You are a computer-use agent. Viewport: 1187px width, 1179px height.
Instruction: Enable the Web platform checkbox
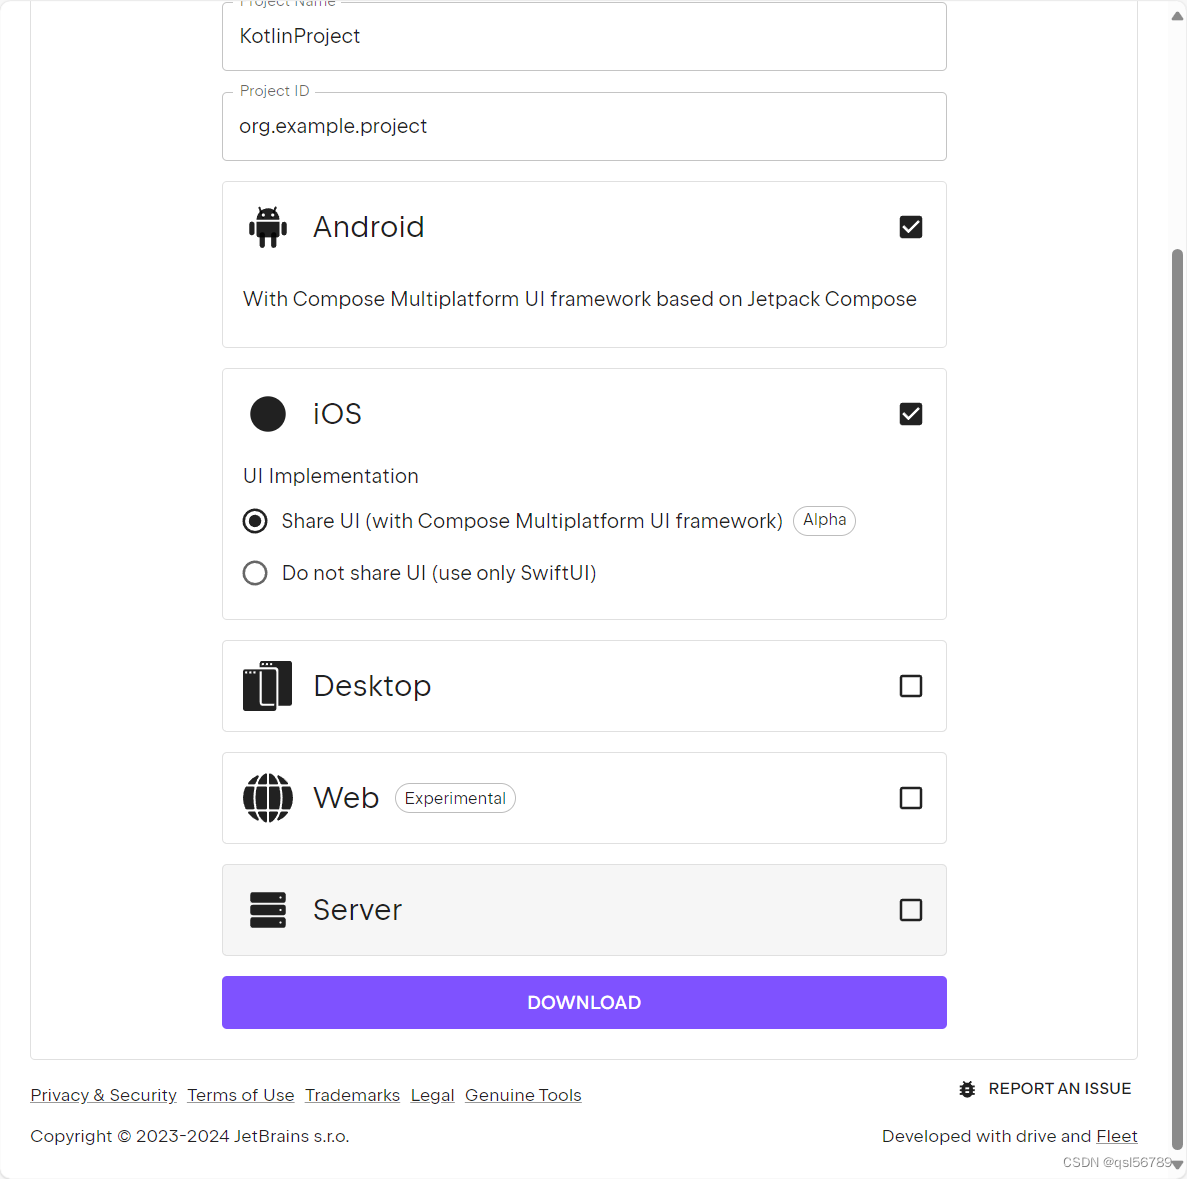coord(910,797)
